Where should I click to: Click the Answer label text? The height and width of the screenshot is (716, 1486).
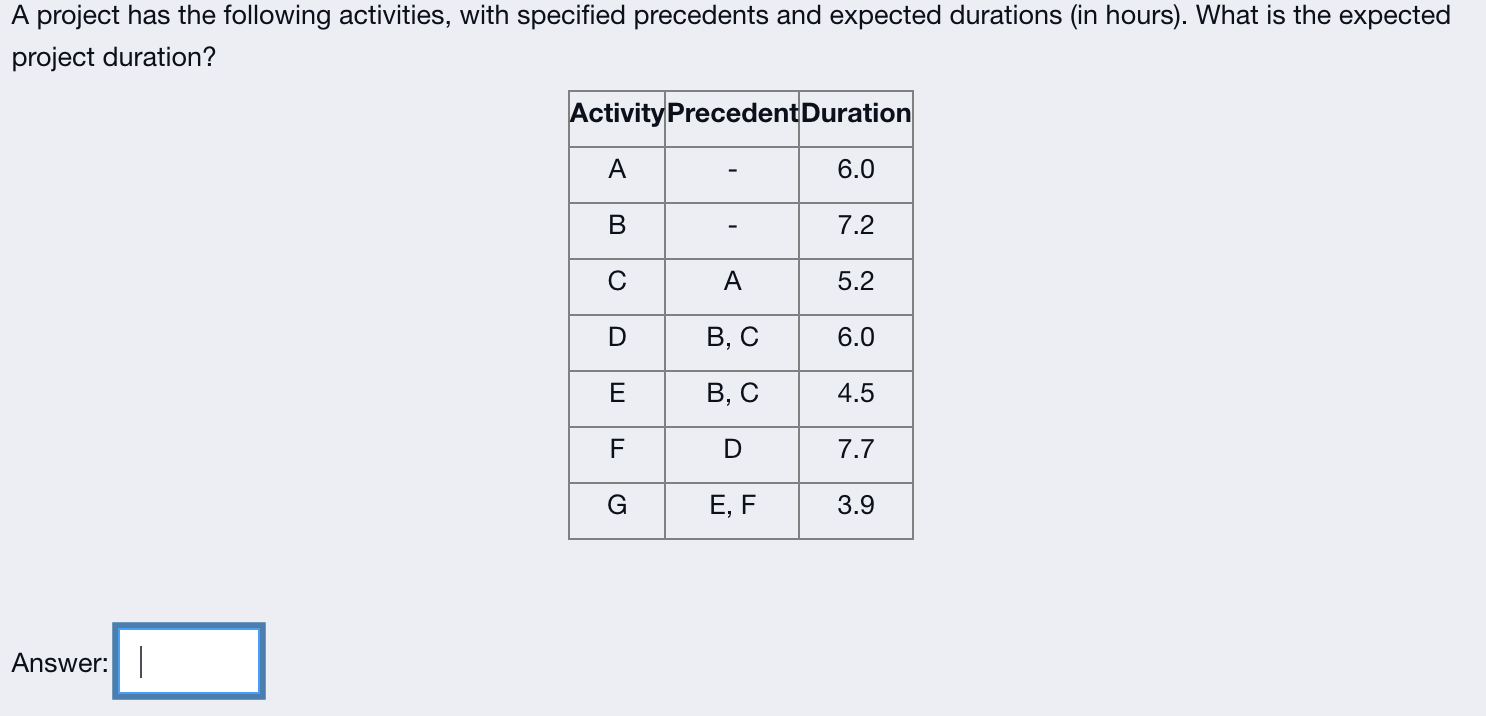57,660
